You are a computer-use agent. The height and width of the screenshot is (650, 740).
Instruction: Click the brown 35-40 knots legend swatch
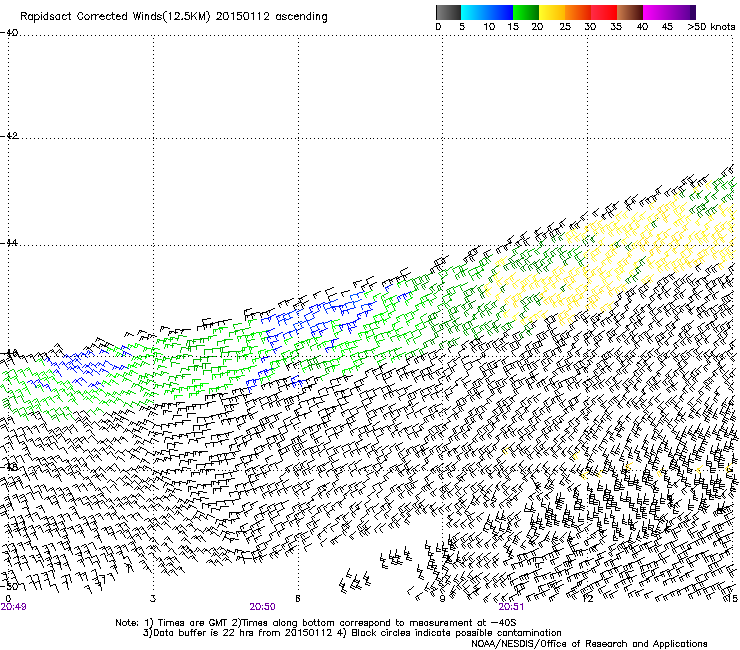coord(630,12)
